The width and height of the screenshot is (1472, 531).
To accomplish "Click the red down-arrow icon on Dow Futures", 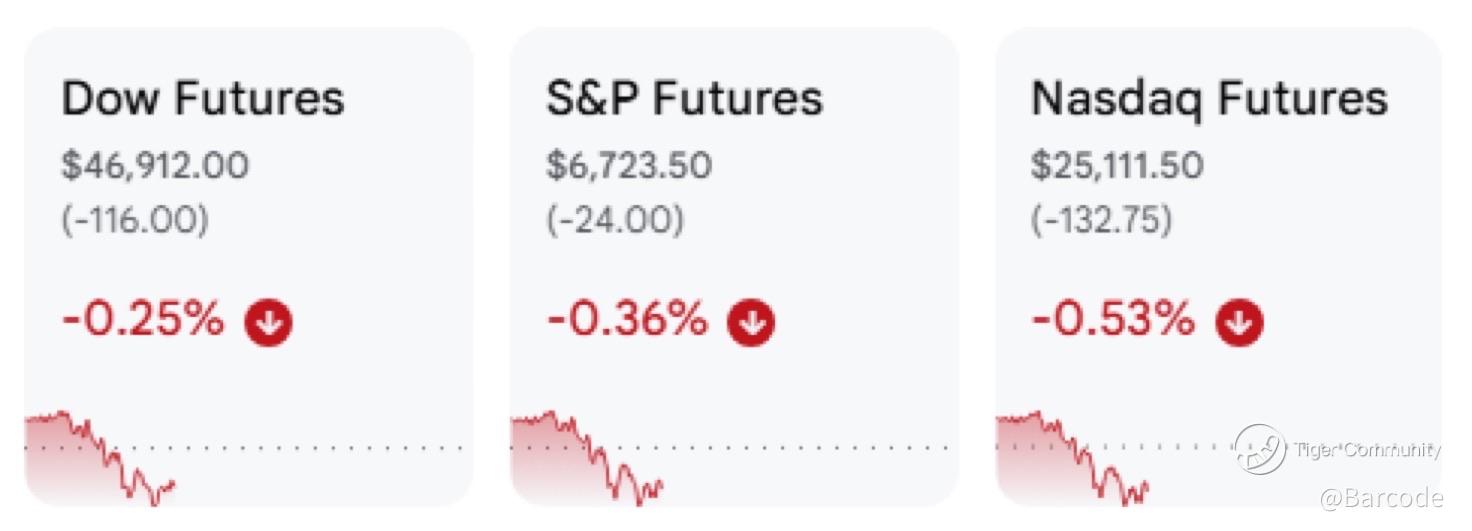I will pos(269,323).
